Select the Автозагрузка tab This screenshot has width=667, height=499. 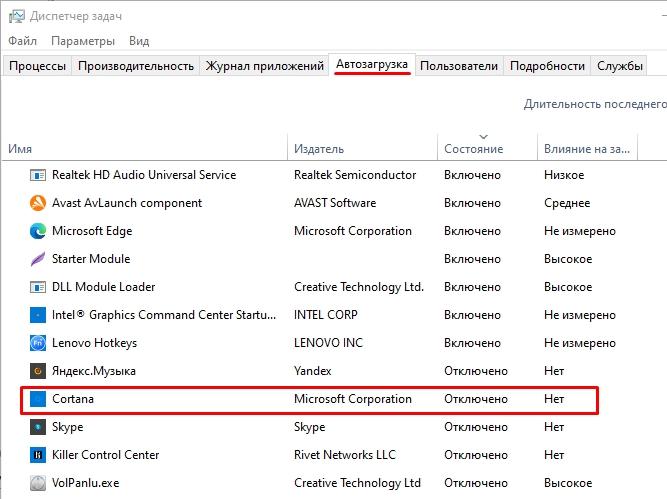(372, 64)
